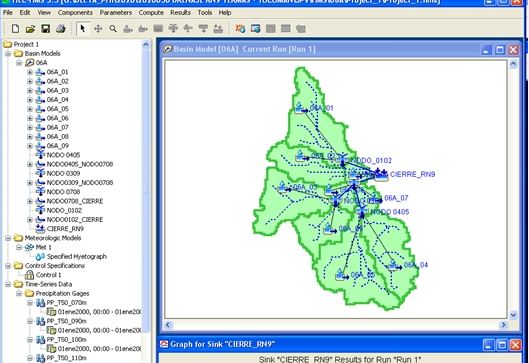This screenshot has width=529, height=363.
Task: Select NODO 0708 in the tree
Action: click(63, 192)
